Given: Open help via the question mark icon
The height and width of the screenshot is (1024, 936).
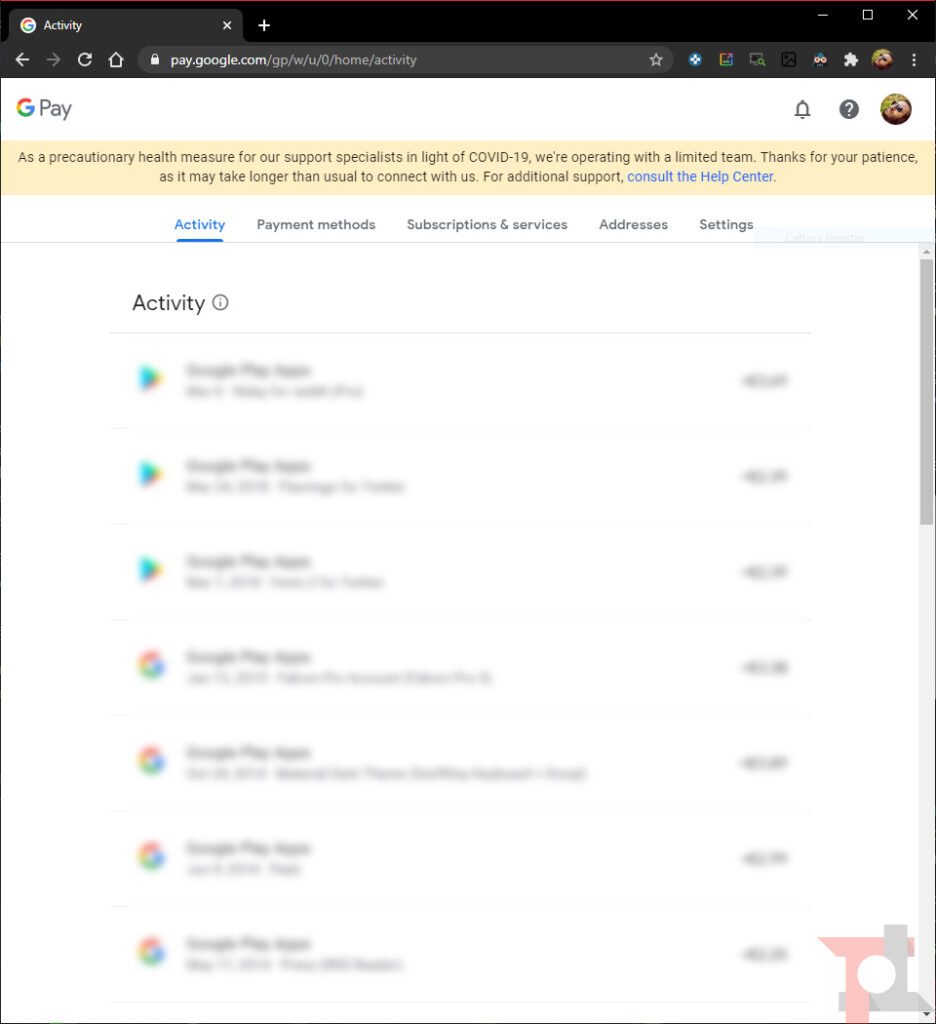Looking at the screenshot, I should point(849,109).
